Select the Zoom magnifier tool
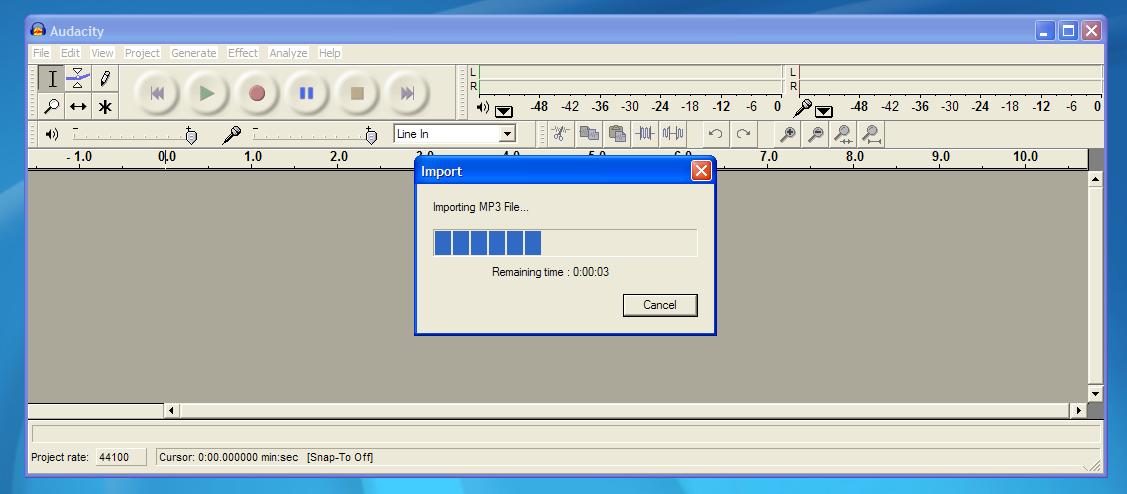The height and width of the screenshot is (494, 1127). (52, 106)
